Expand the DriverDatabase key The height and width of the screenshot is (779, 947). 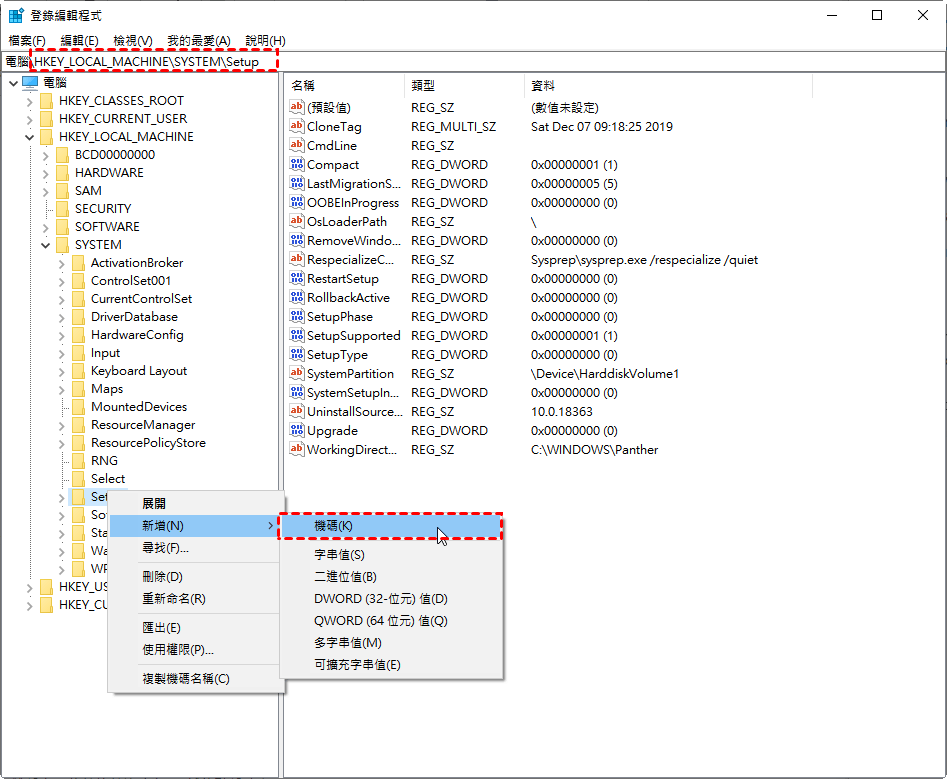[62, 318]
